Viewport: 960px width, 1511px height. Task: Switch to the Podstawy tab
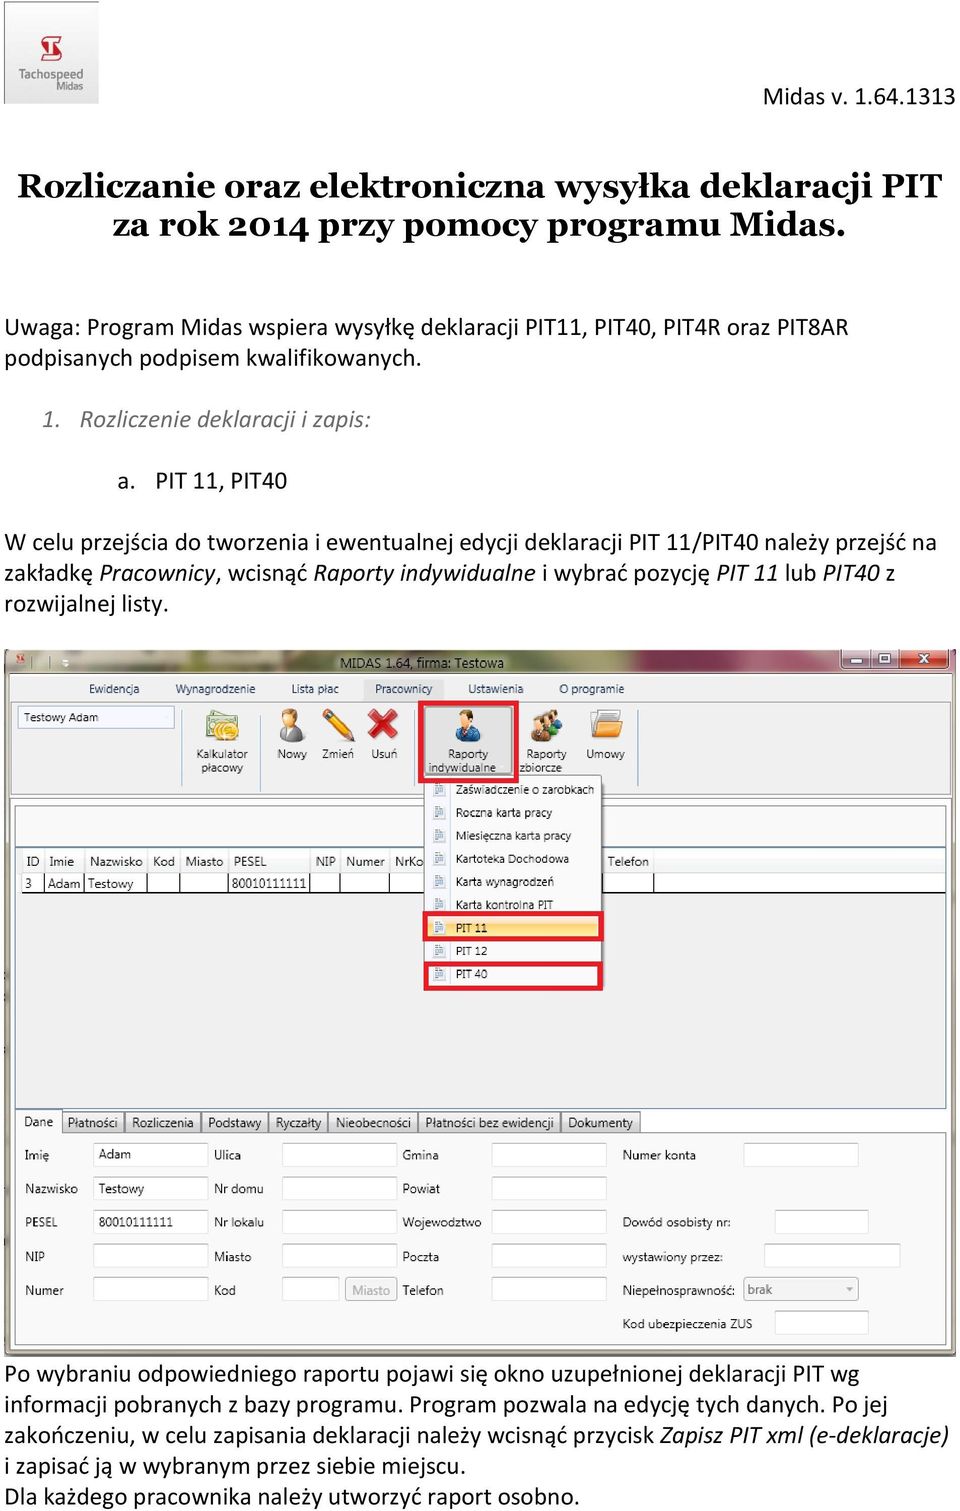[x=235, y=1123]
